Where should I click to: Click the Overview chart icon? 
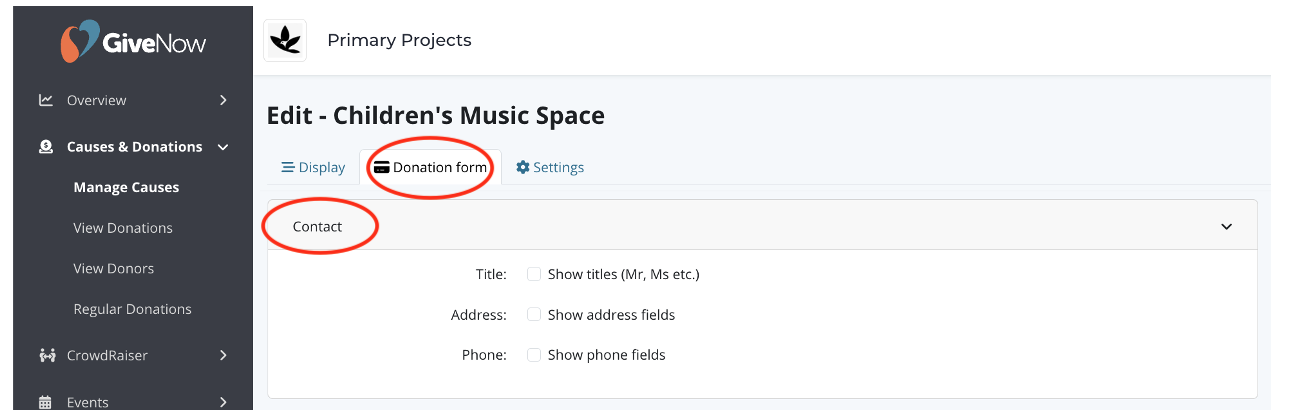[x=46, y=100]
